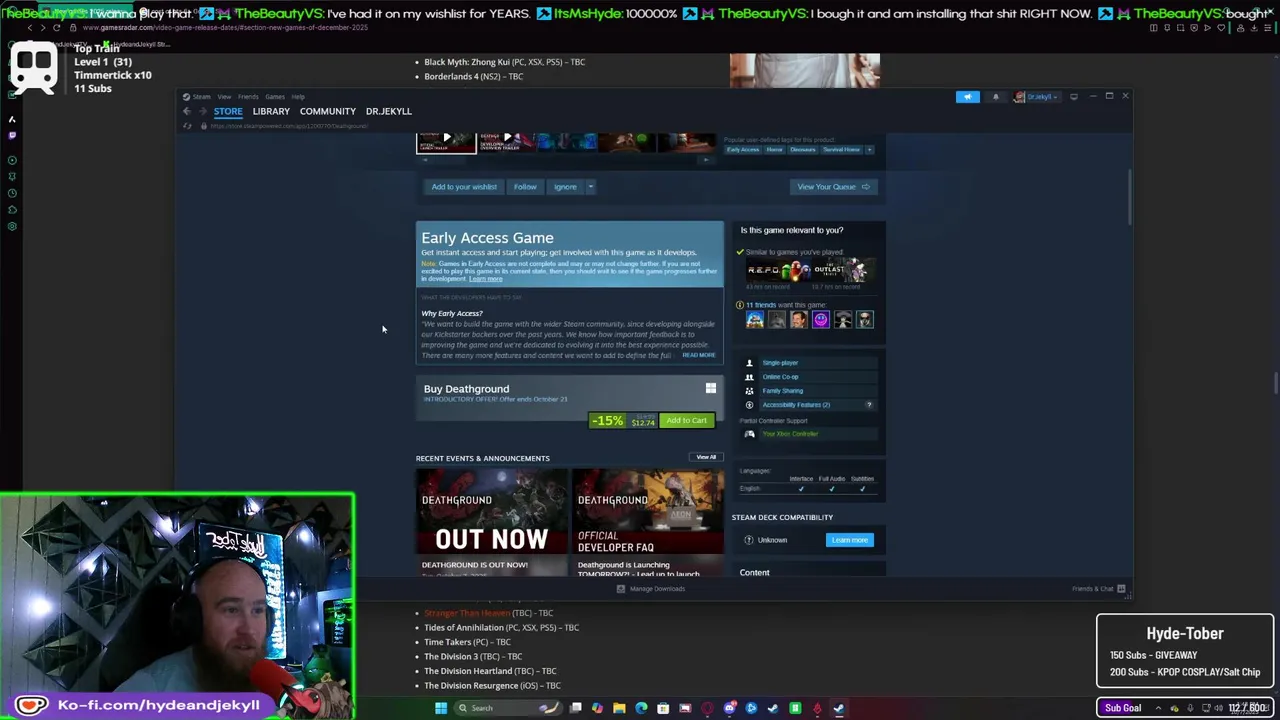Open Steam announcements megaphone button
1280x720 pixels.
[x=967, y=97]
